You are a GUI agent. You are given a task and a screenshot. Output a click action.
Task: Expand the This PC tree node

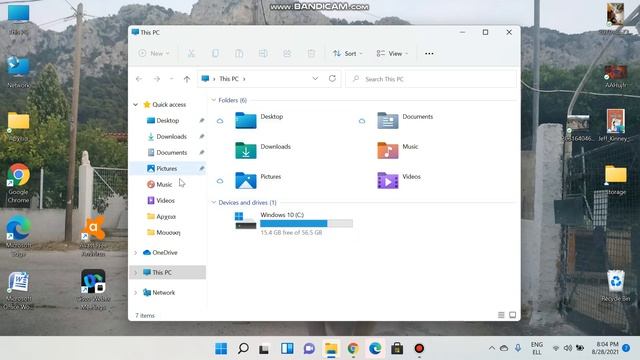coord(136,272)
